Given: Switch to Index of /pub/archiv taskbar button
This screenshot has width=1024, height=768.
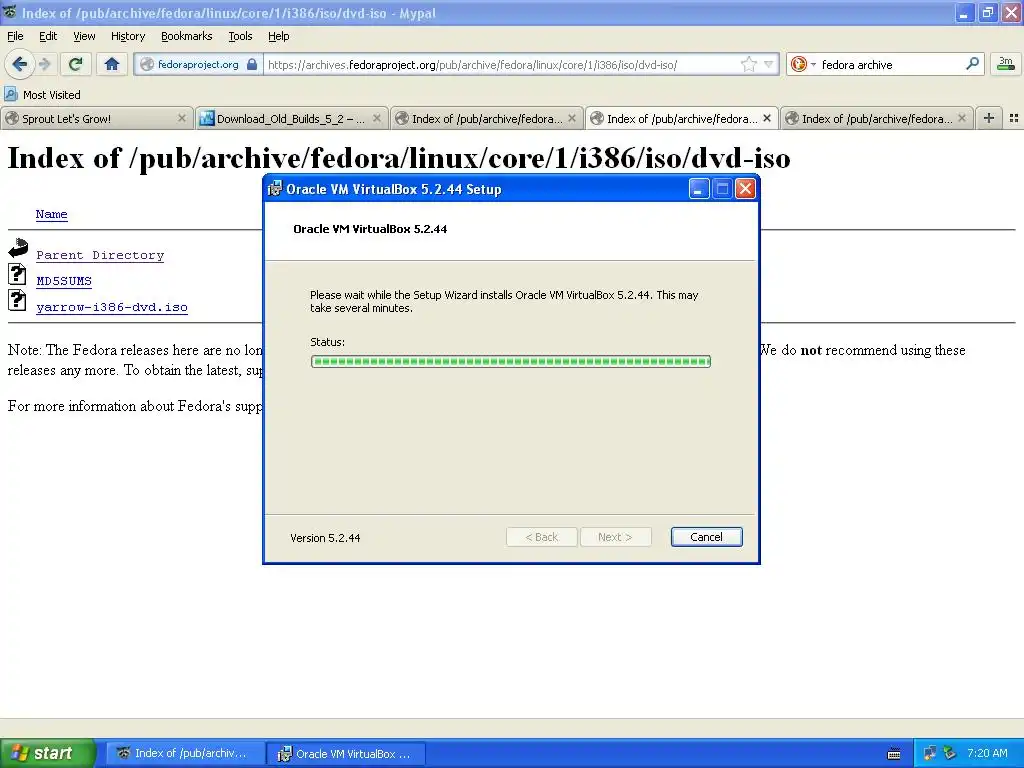Looking at the screenshot, I should pos(186,754).
